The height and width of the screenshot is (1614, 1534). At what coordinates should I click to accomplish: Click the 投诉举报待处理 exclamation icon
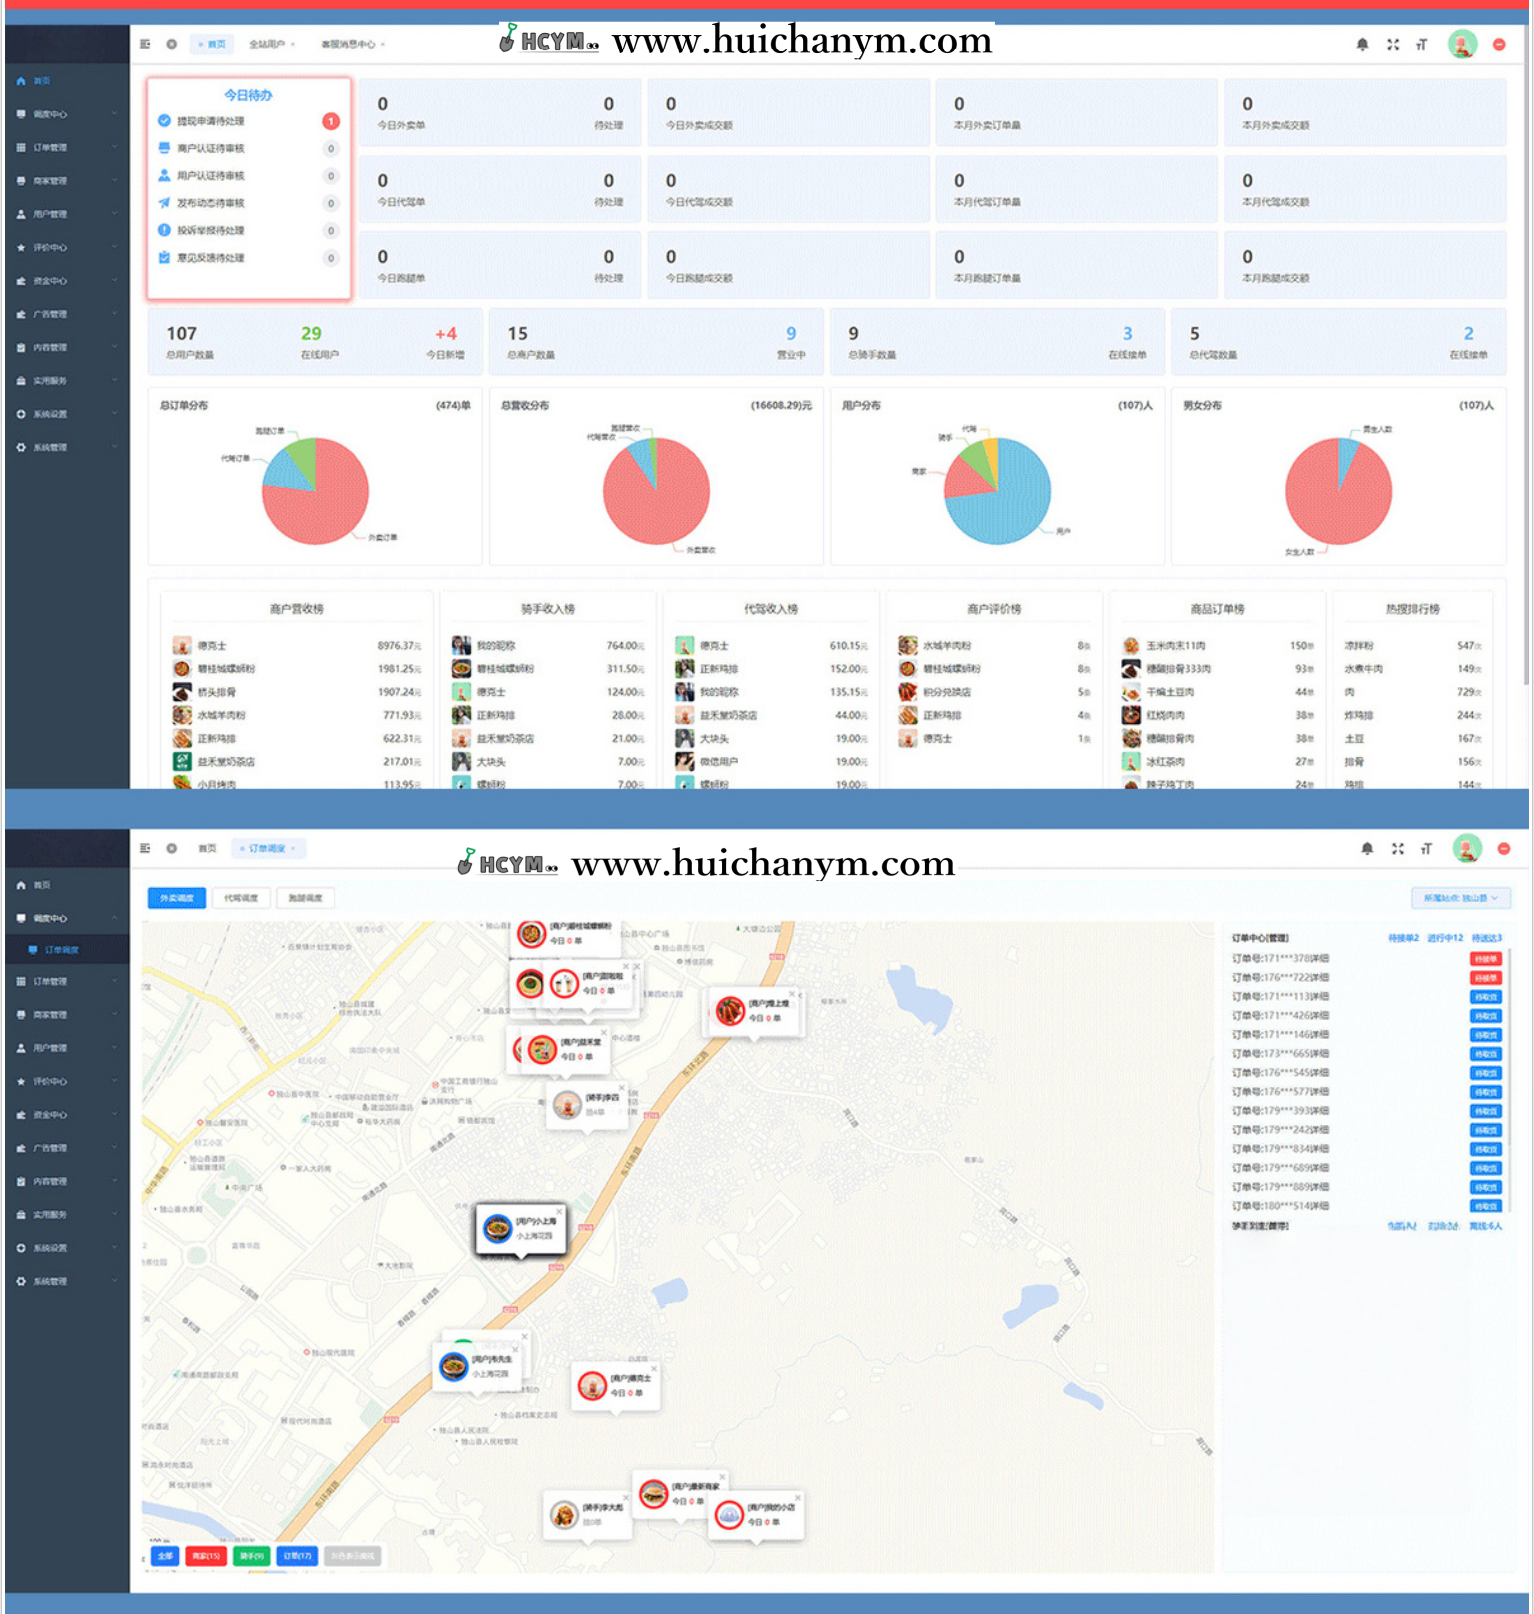click(x=164, y=230)
